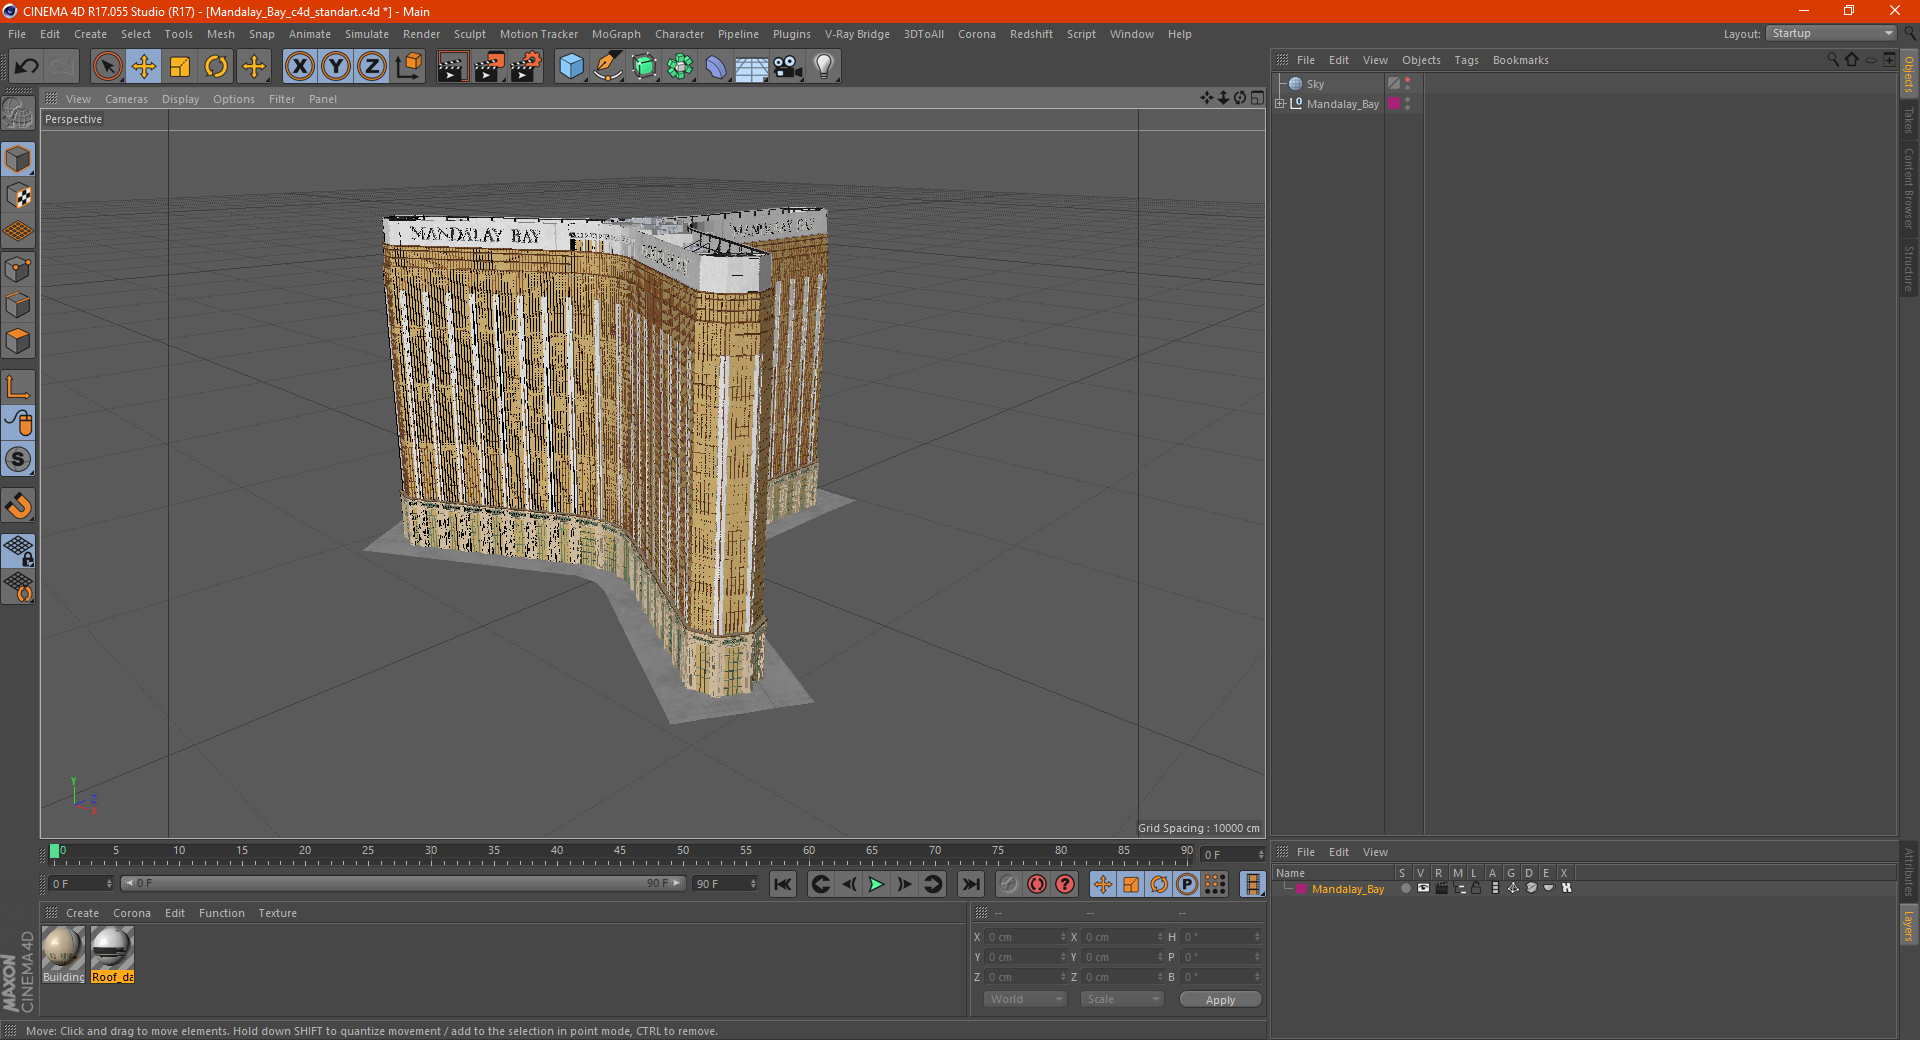Render the active view clapperboard icon

click(x=452, y=67)
